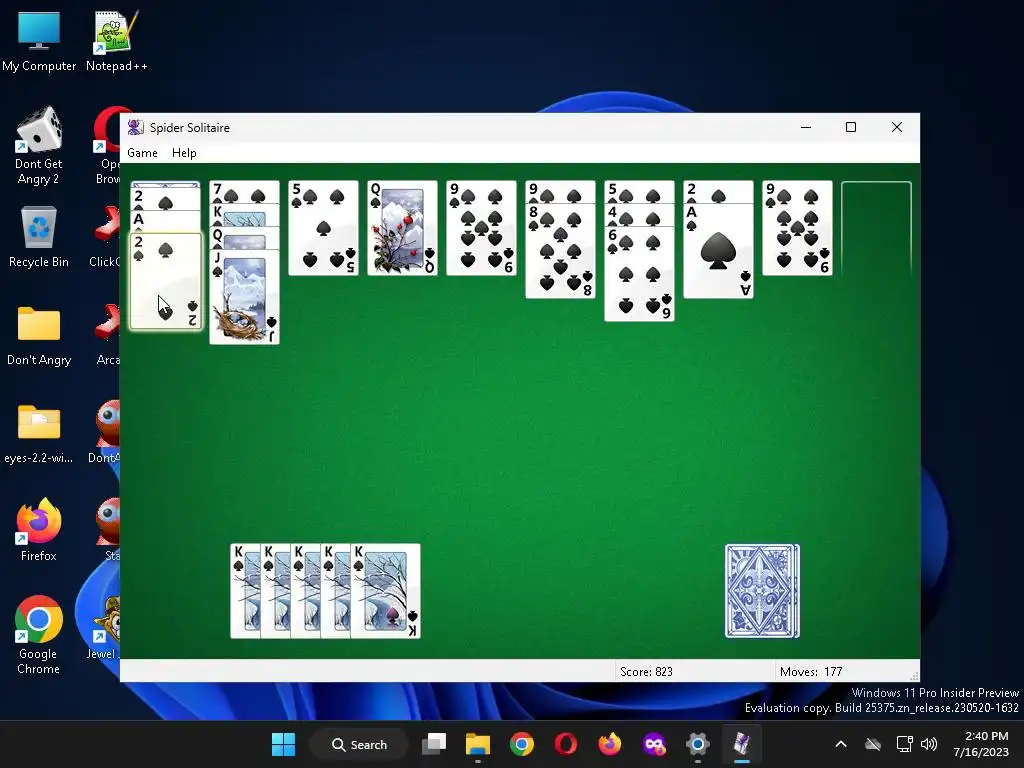
Task: Click Spider Solitaire taskbar icon
Action: coord(742,744)
